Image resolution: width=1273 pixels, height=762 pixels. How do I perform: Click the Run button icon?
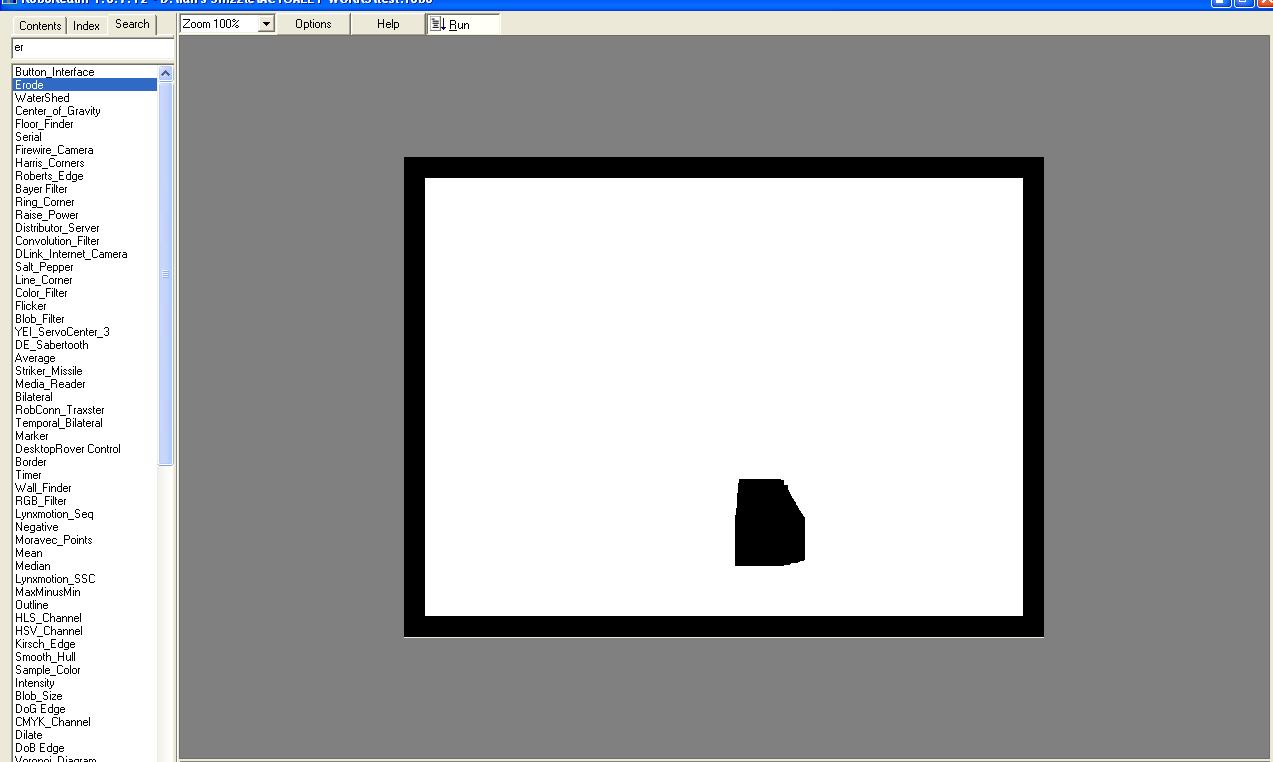438,24
